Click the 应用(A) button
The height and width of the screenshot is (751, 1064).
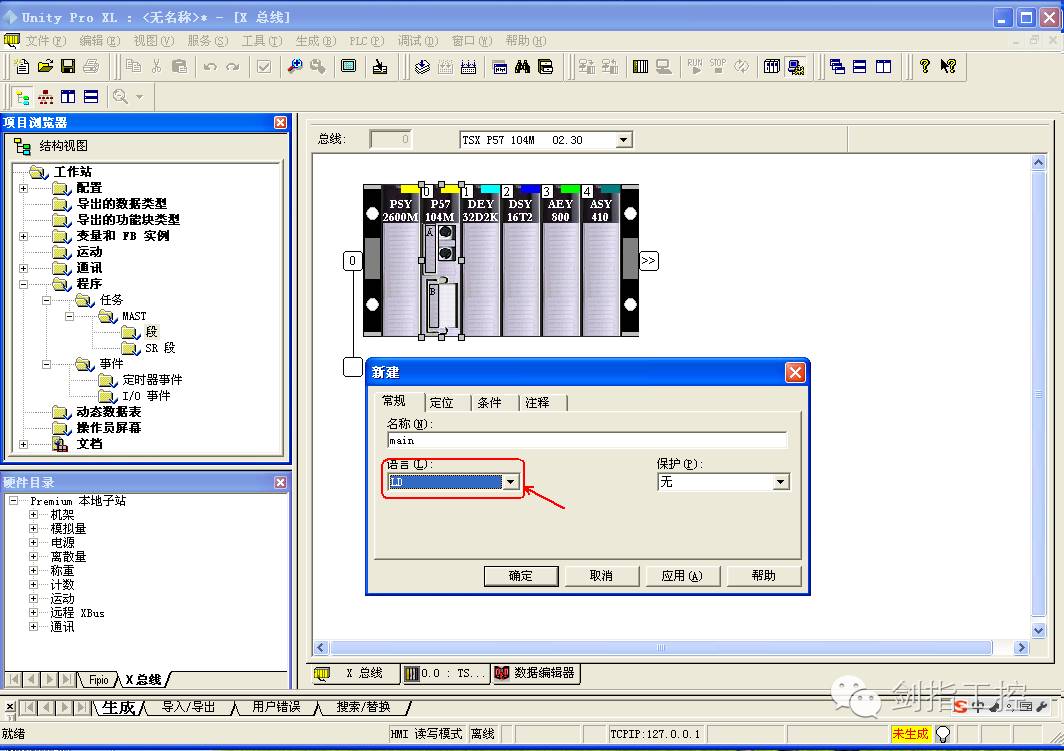tap(682, 576)
